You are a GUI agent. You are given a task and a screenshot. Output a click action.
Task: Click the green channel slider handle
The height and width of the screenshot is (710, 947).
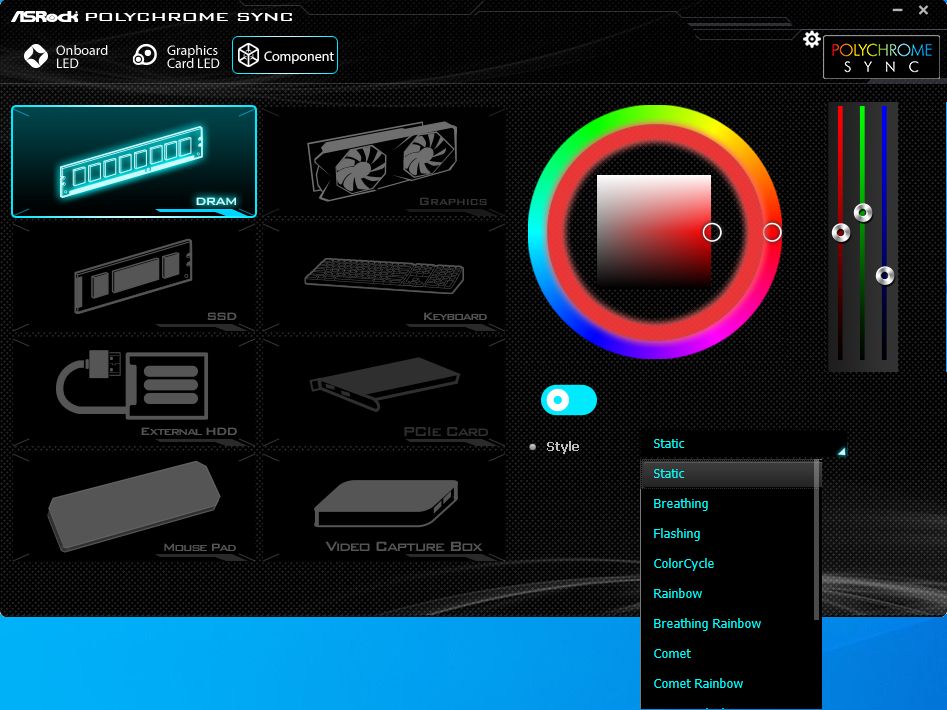(862, 212)
